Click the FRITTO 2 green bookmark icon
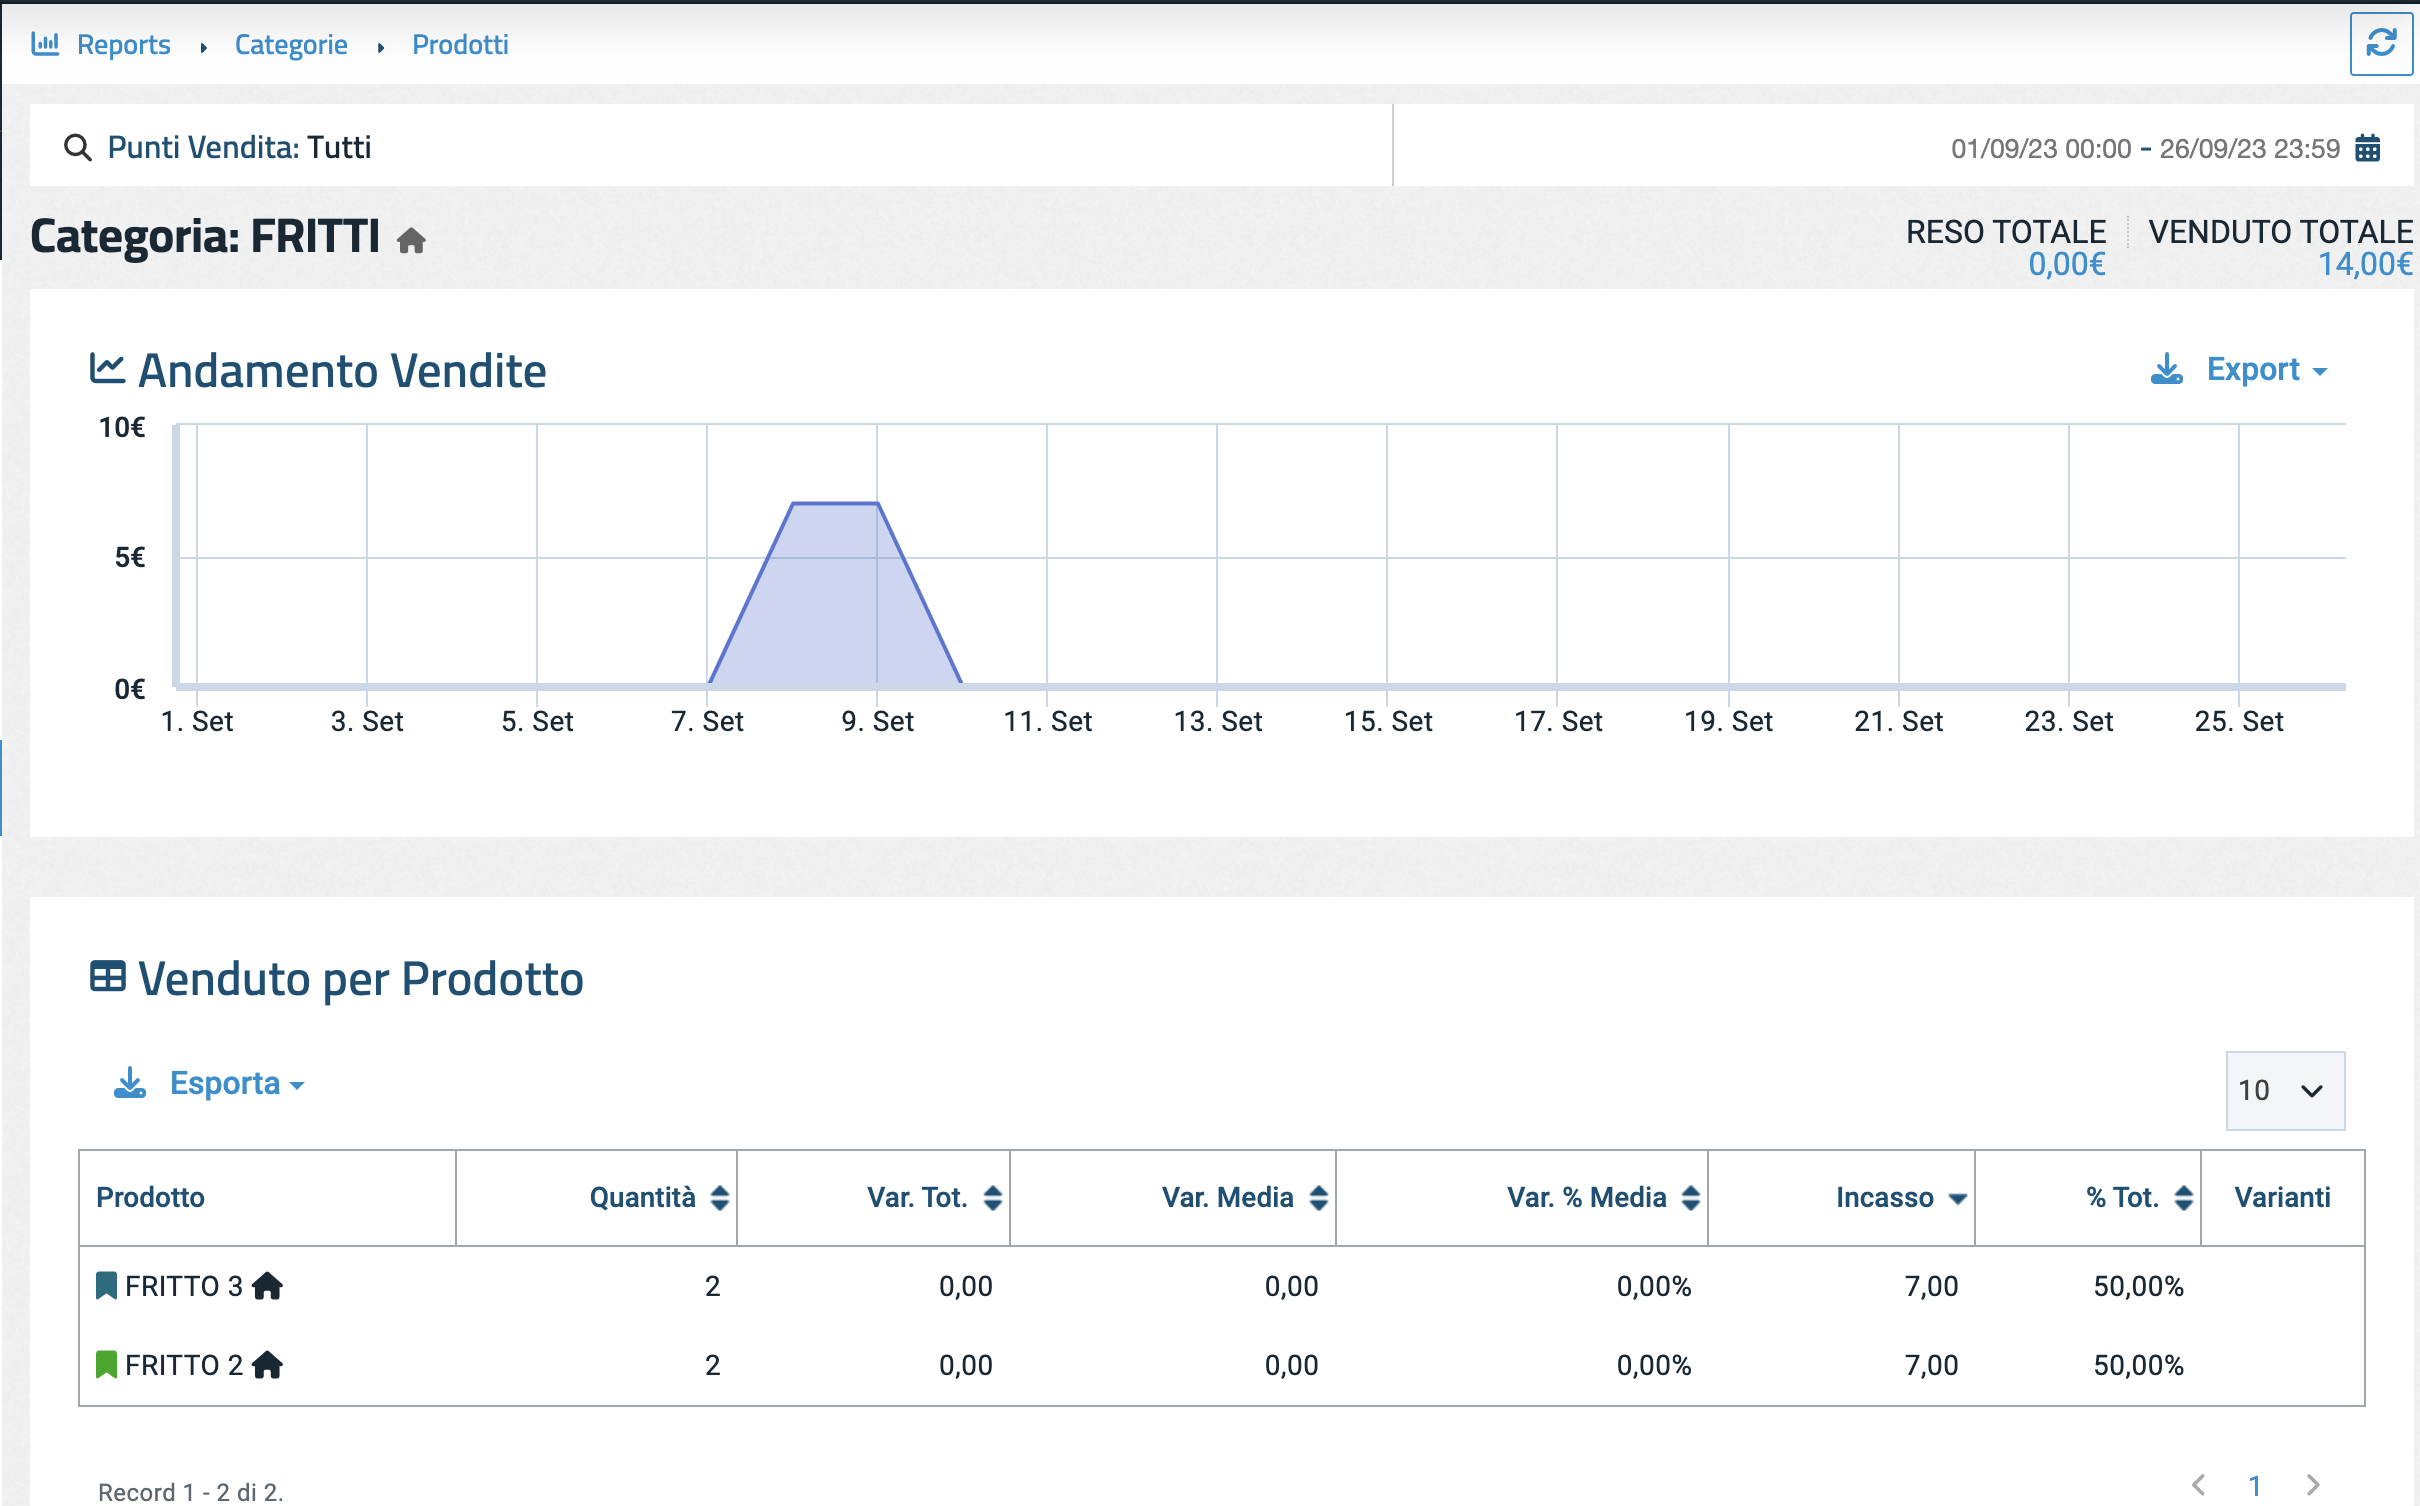2420x1506 pixels. pos(106,1364)
